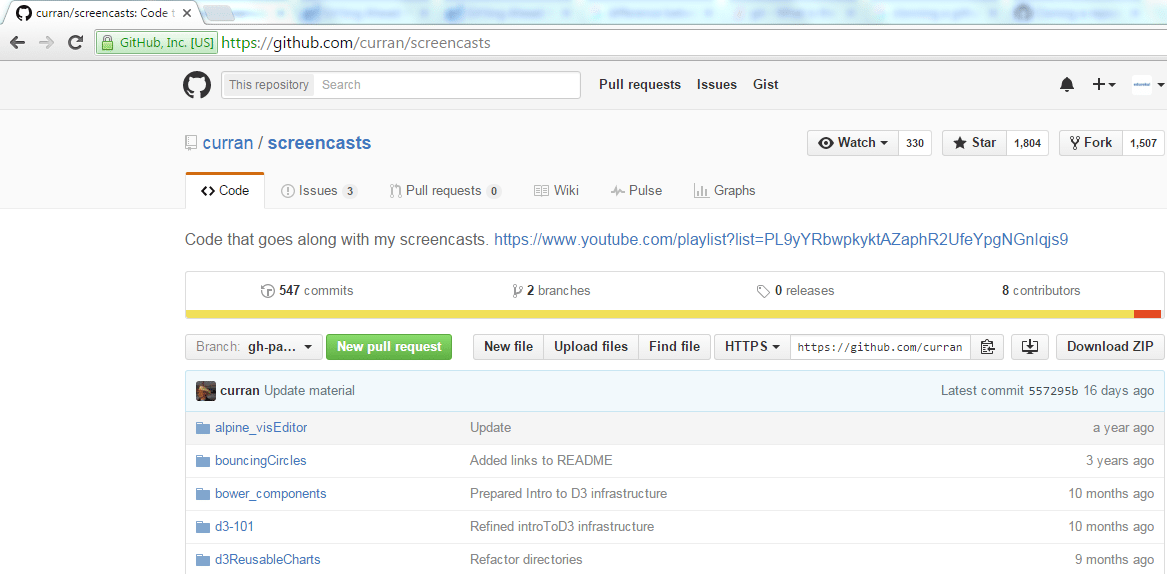Click the repository book icon
This screenshot has height=574, width=1167.
pos(191,143)
